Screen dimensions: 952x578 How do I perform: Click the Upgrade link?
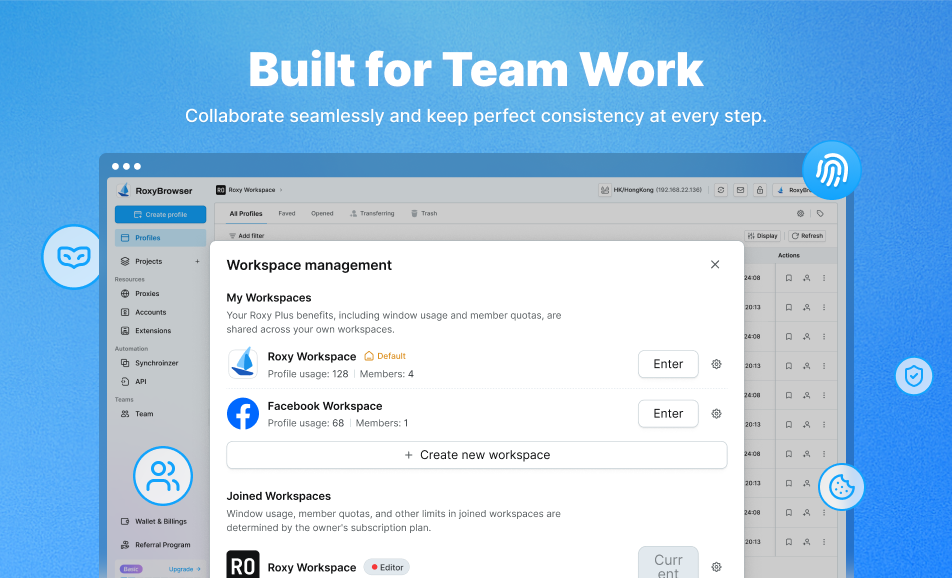pyautogui.click(x=185, y=570)
